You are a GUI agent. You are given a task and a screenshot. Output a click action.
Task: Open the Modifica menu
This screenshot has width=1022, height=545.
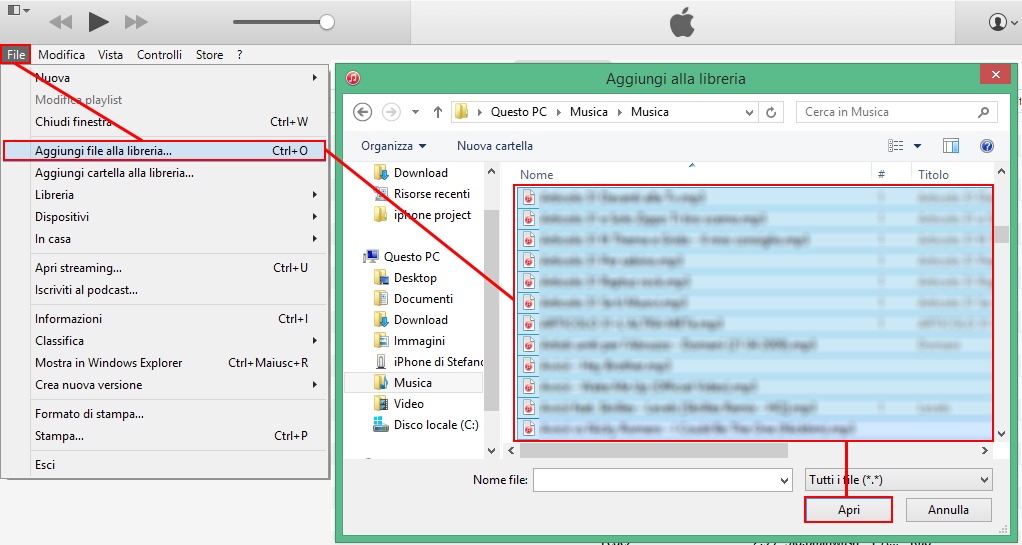point(61,55)
